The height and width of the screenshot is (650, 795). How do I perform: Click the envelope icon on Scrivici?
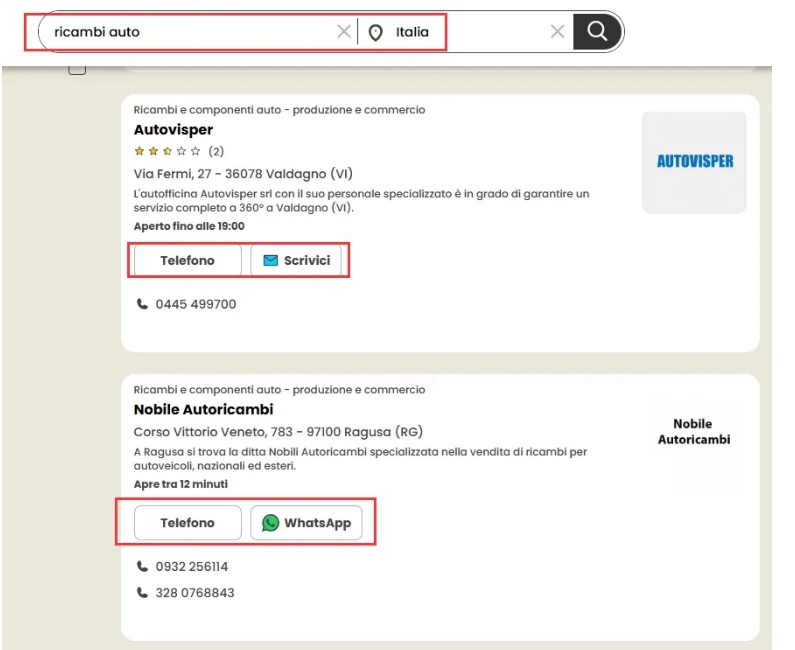[x=270, y=261]
